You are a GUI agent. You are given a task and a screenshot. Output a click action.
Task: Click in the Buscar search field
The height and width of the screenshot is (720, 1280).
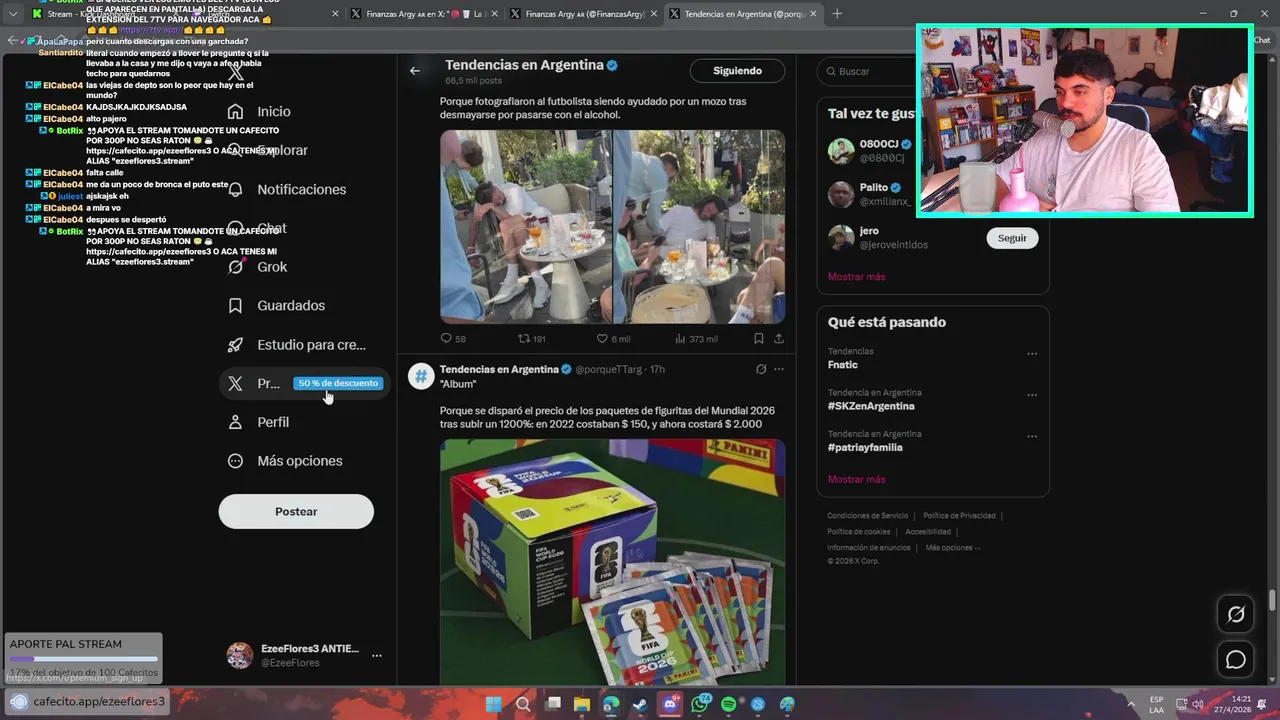pyautogui.click(x=933, y=72)
